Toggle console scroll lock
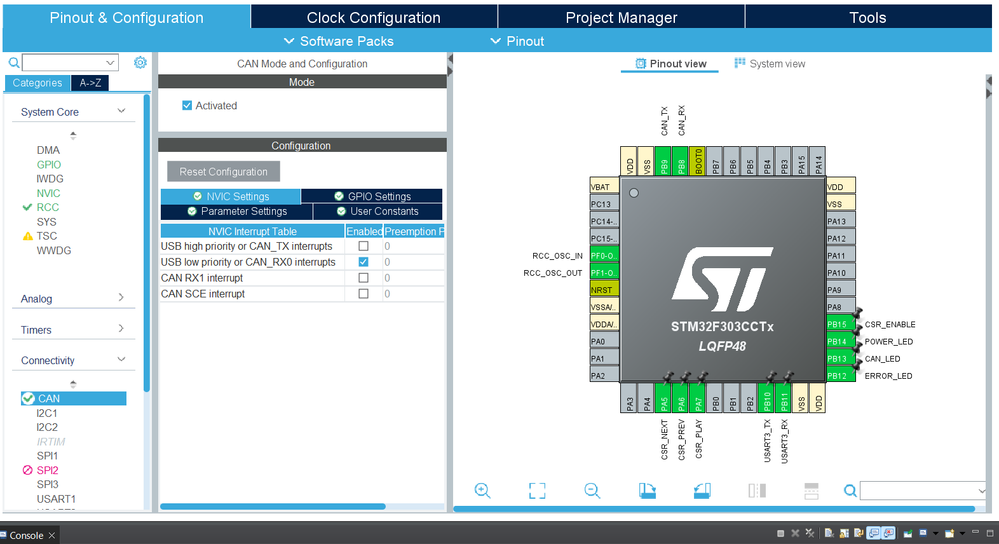The image size is (999, 544). pos(844,533)
